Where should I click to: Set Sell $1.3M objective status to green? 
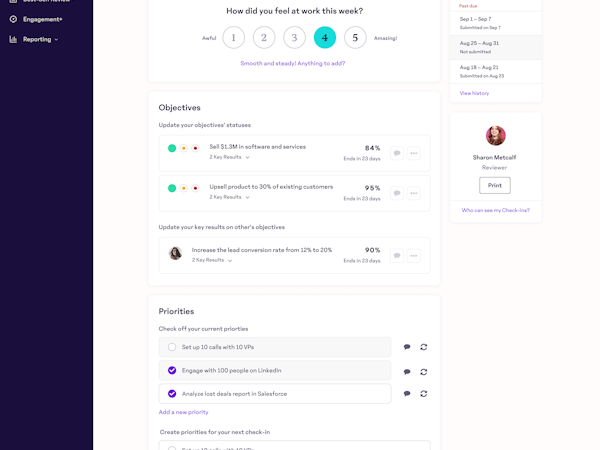[172, 148]
